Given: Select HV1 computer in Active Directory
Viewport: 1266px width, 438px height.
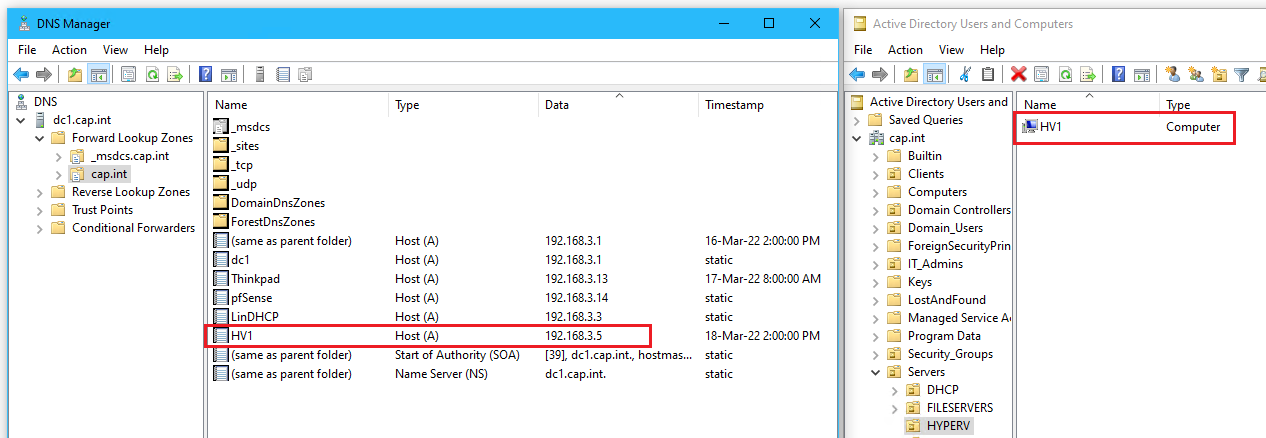Looking at the screenshot, I should [x=1125, y=127].
